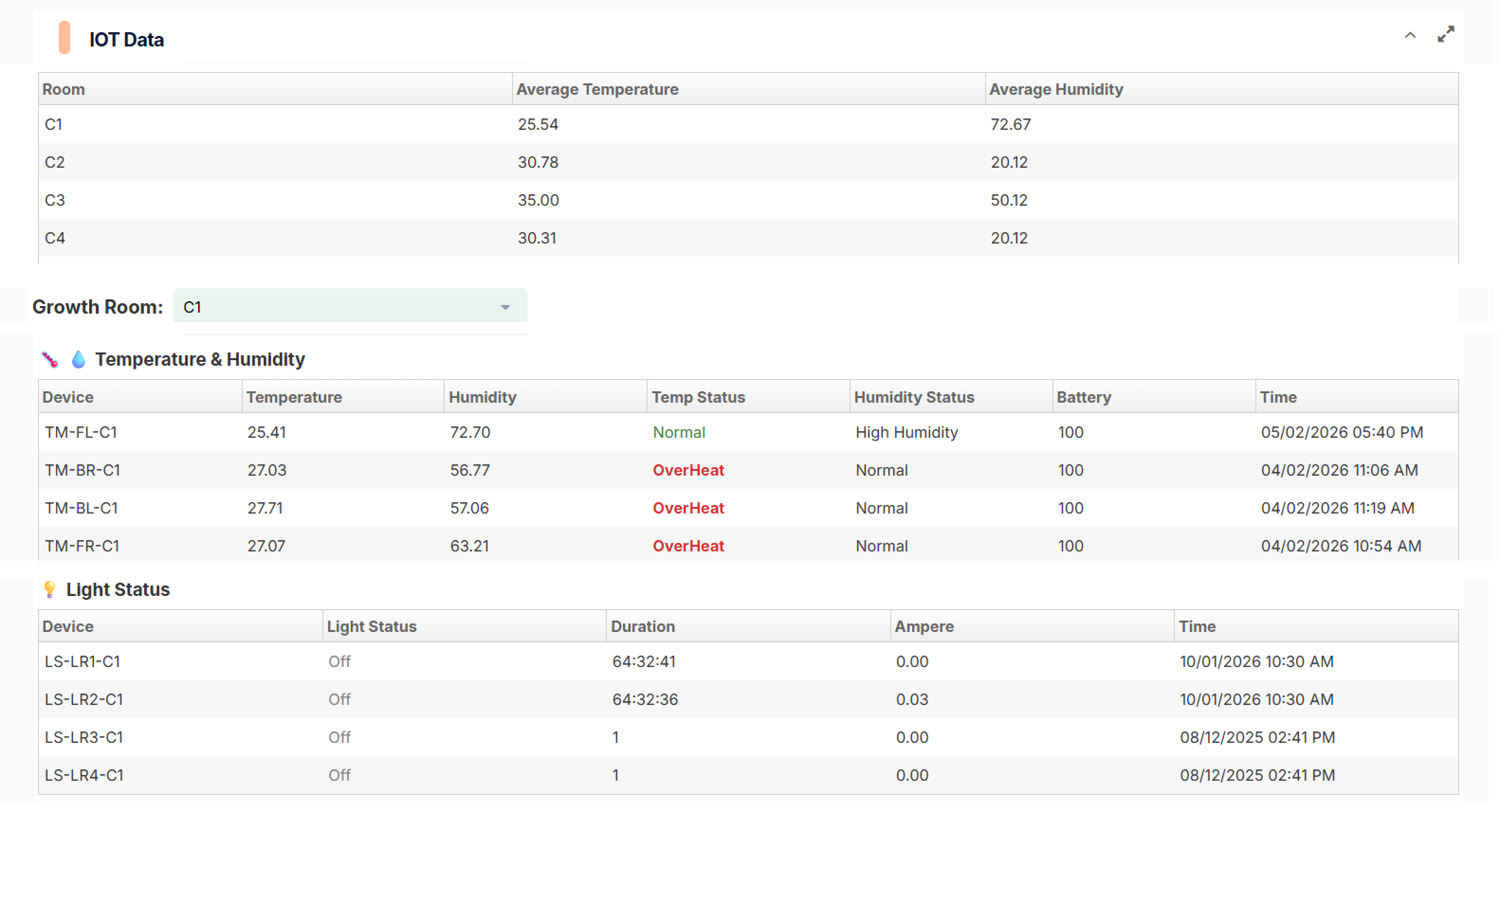Open the Growth Room dropdown
This screenshot has height=920, width=1500.
click(350, 306)
